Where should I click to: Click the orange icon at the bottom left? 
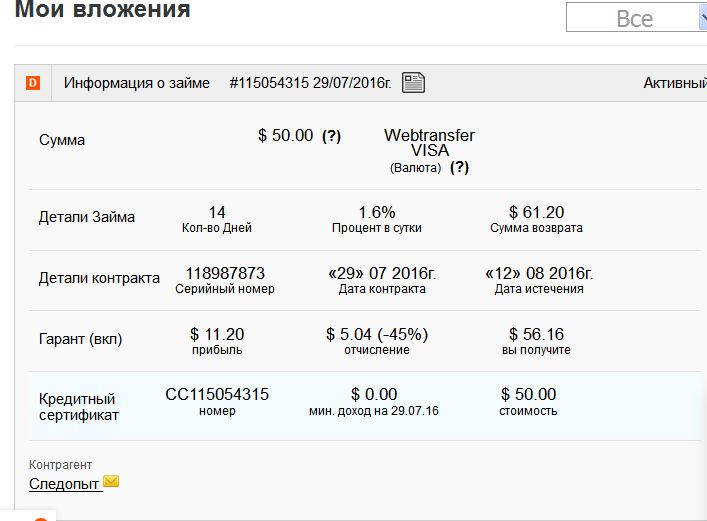pyautogui.click(x=40, y=518)
